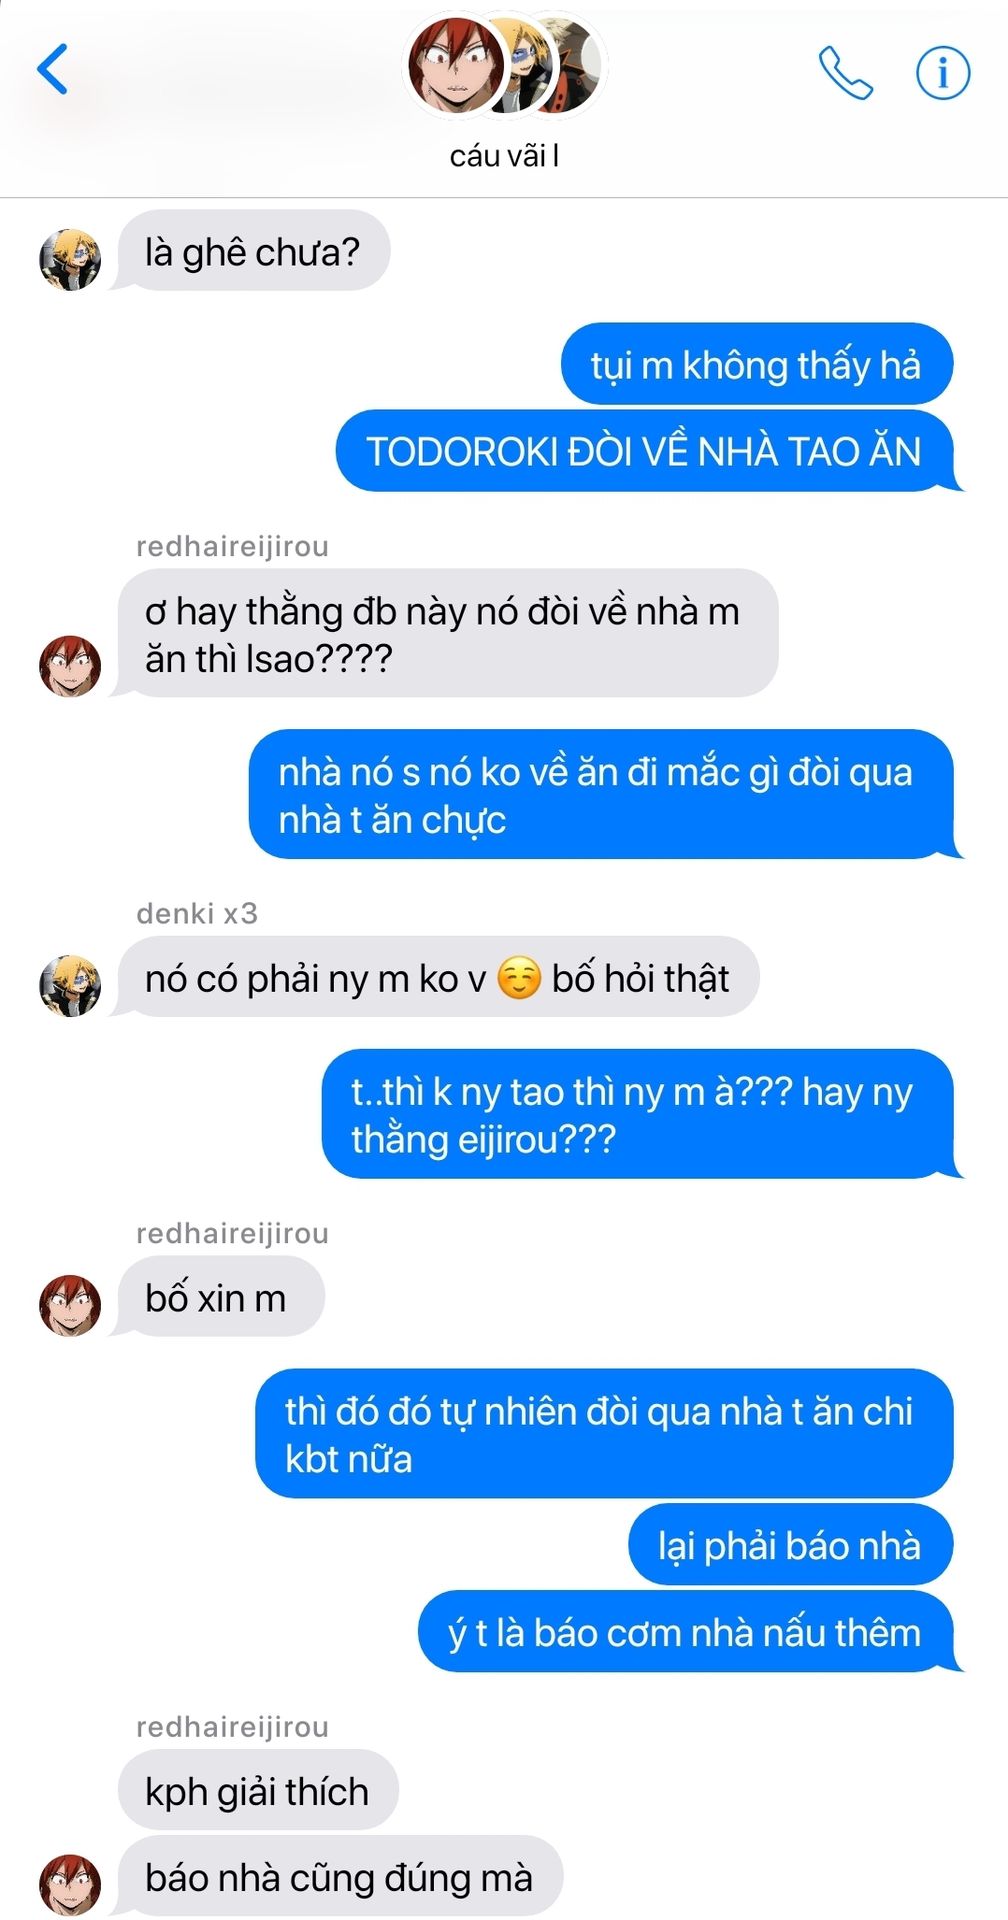Tap red-haired avatar beside "báo nhà cũng đúng mà"
This screenshot has height=1920, width=1008.
70,1885
